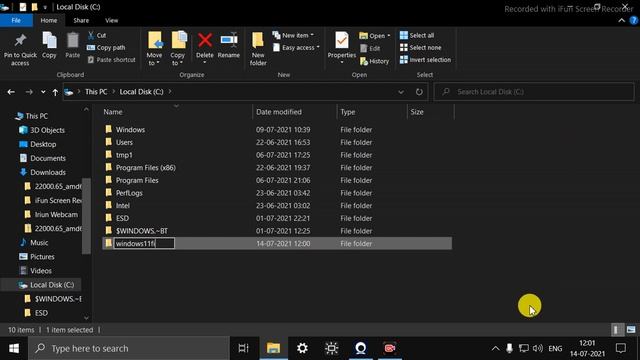Switch to the View ribbon tab
This screenshot has height=360, width=640.
click(x=111, y=20)
